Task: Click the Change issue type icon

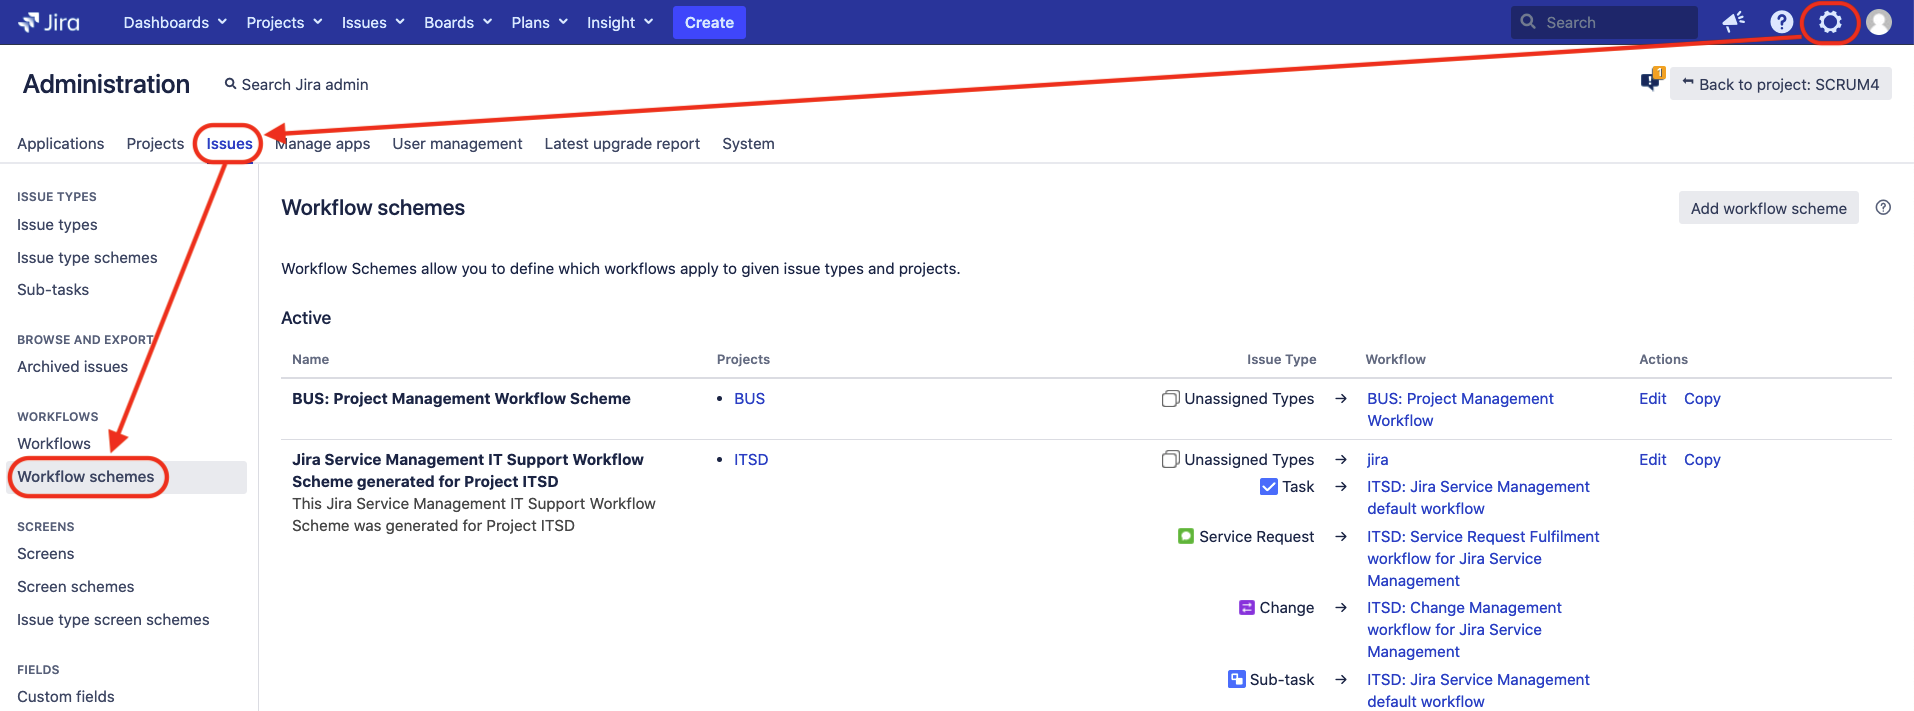Action: point(1247,608)
